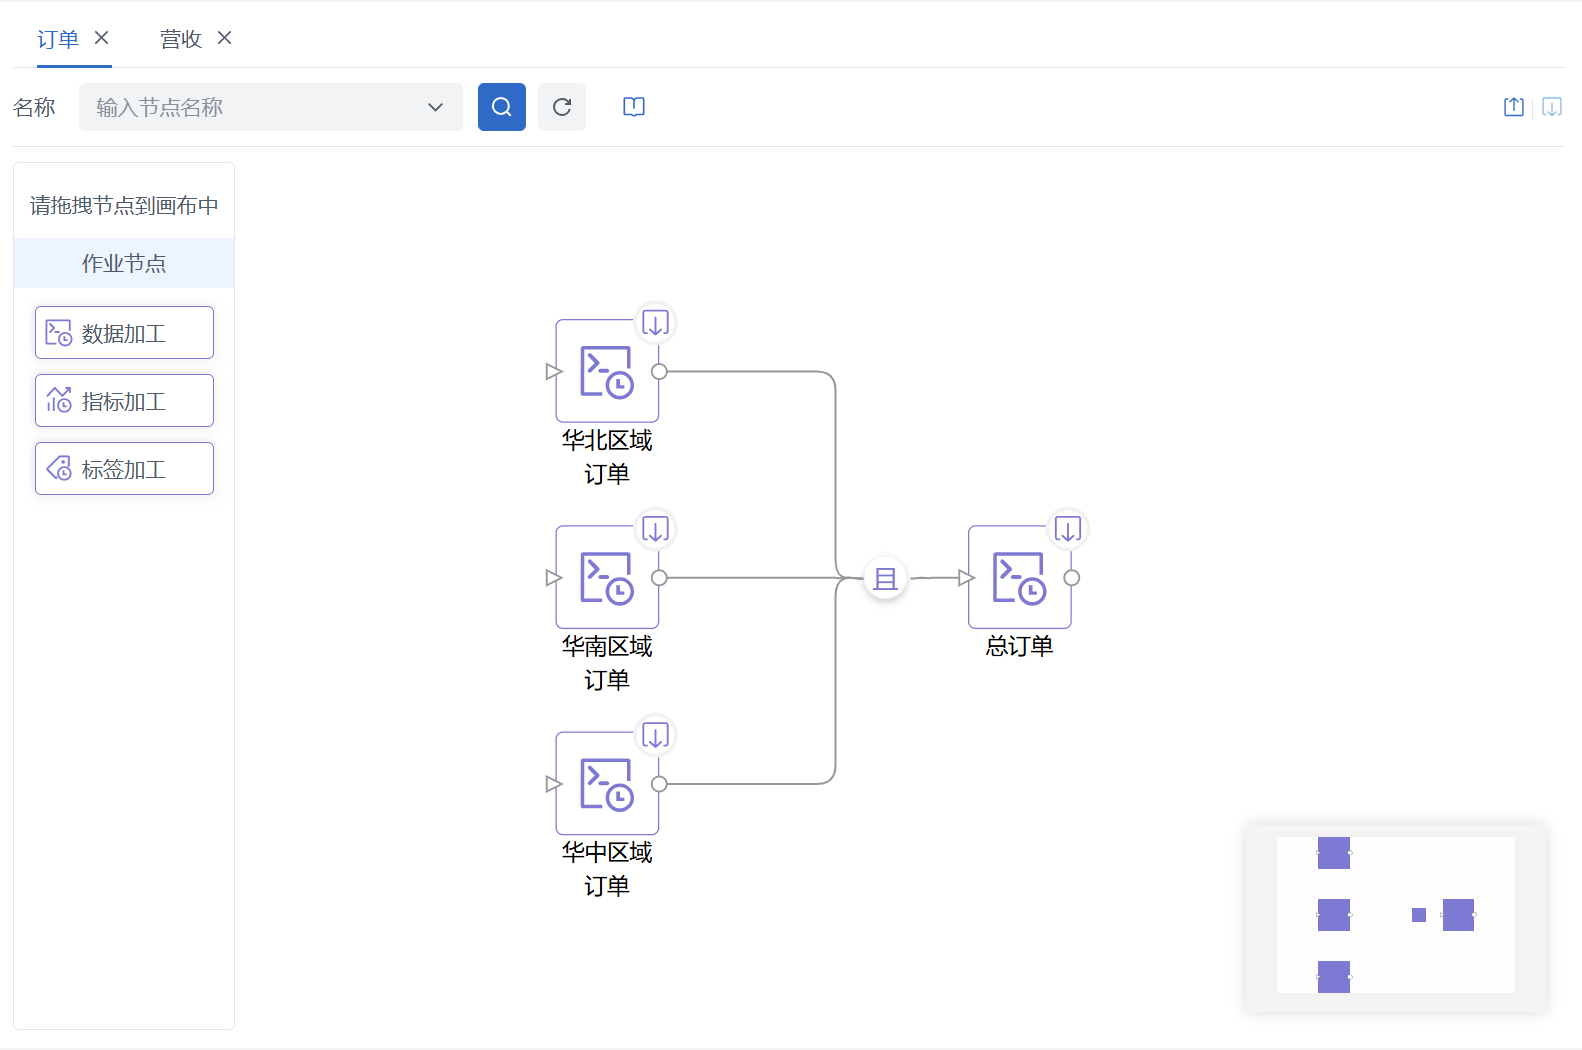Switch to the 营收 tab
This screenshot has height=1050, width=1582.
(181, 39)
